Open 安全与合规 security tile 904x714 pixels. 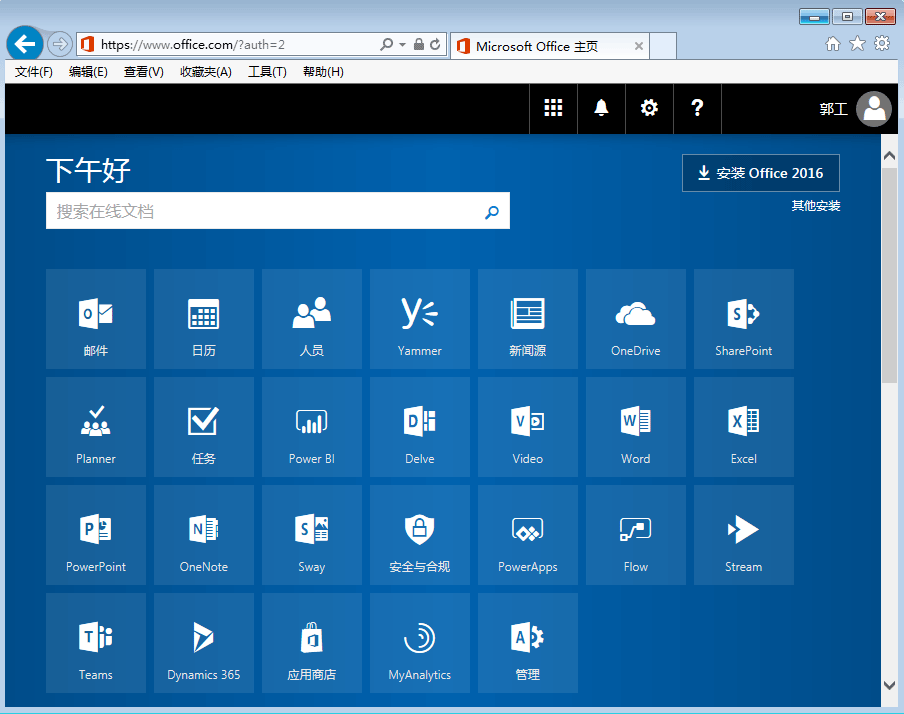[420, 535]
